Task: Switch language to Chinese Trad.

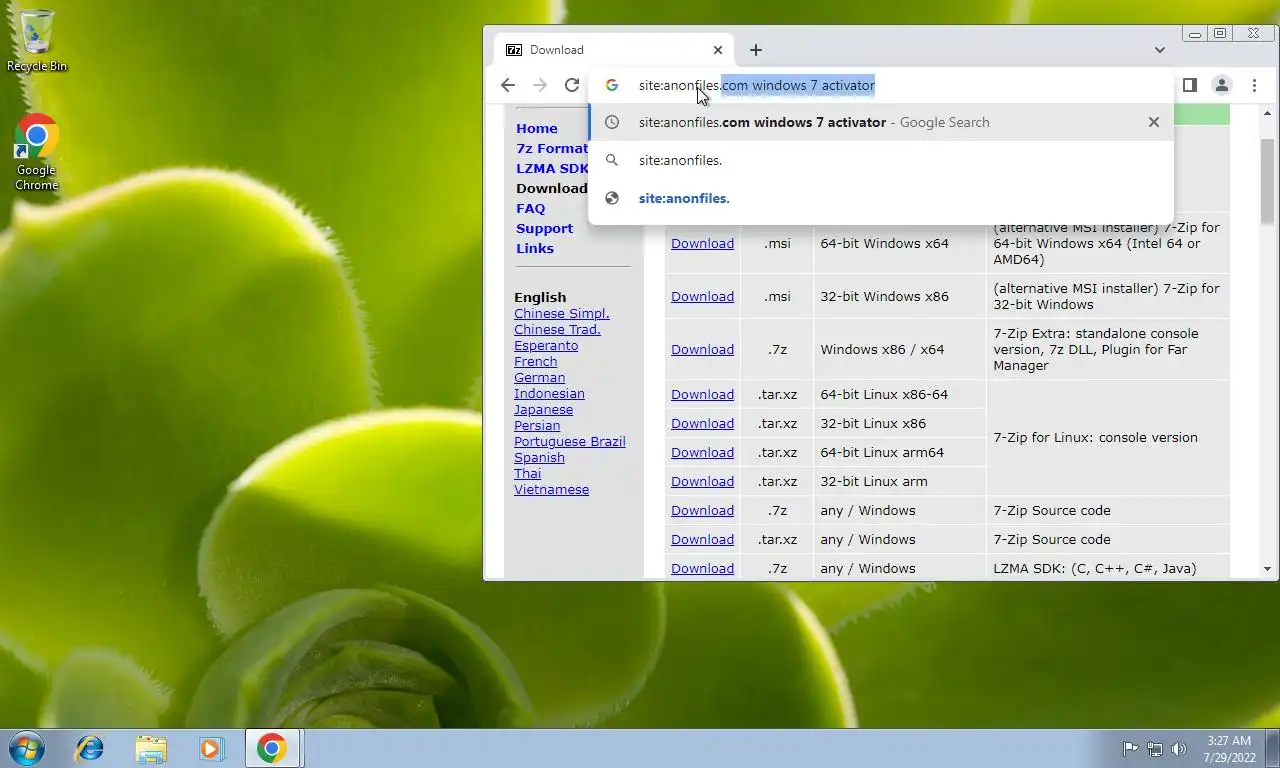Action: pos(558,329)
